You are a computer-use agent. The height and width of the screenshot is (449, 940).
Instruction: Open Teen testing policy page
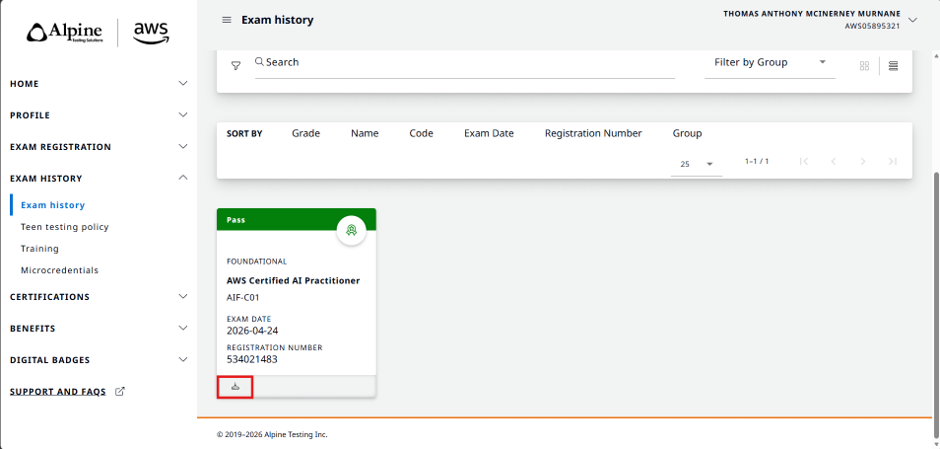65,227
